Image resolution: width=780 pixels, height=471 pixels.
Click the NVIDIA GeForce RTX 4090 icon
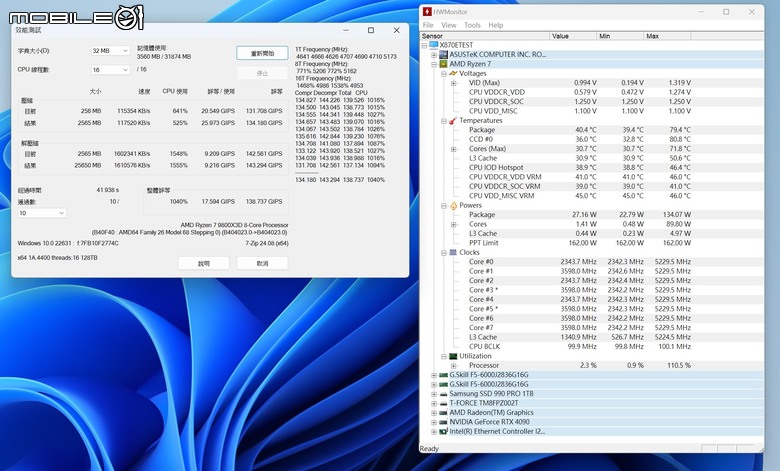[x=443, y=422]
